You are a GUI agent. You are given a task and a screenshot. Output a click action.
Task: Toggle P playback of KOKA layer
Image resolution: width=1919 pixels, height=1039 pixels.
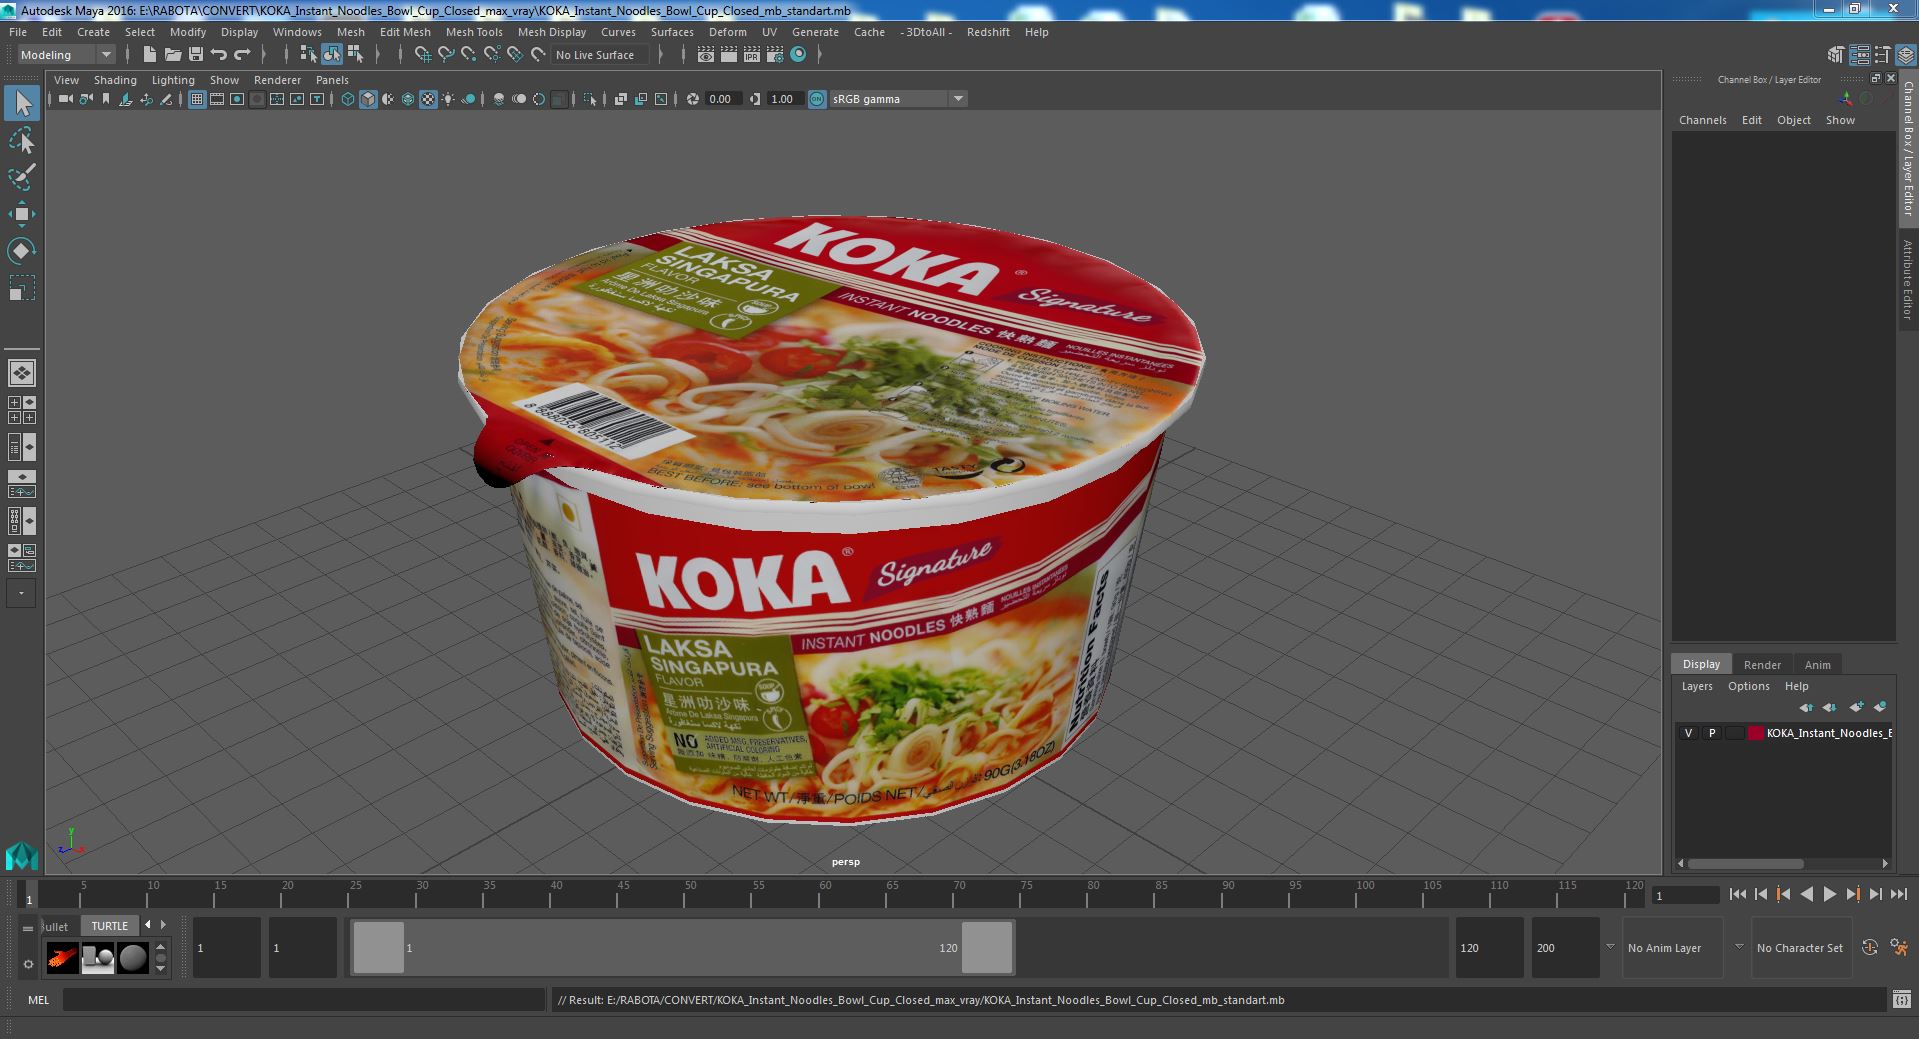coord(1711,733)
